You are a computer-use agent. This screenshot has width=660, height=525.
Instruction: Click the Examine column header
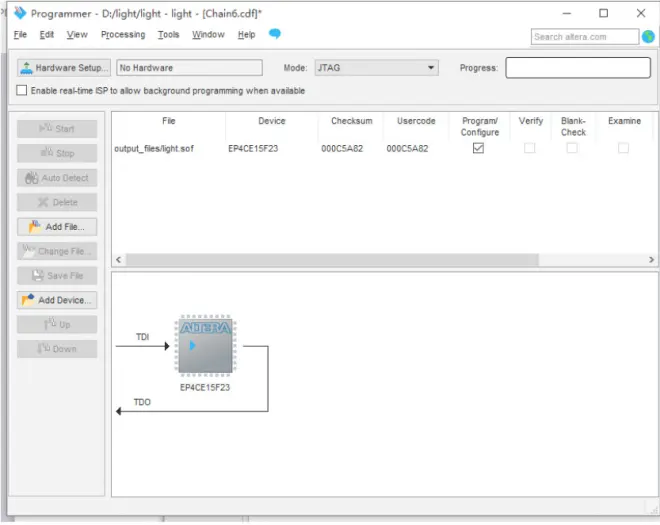click(624, 121)
